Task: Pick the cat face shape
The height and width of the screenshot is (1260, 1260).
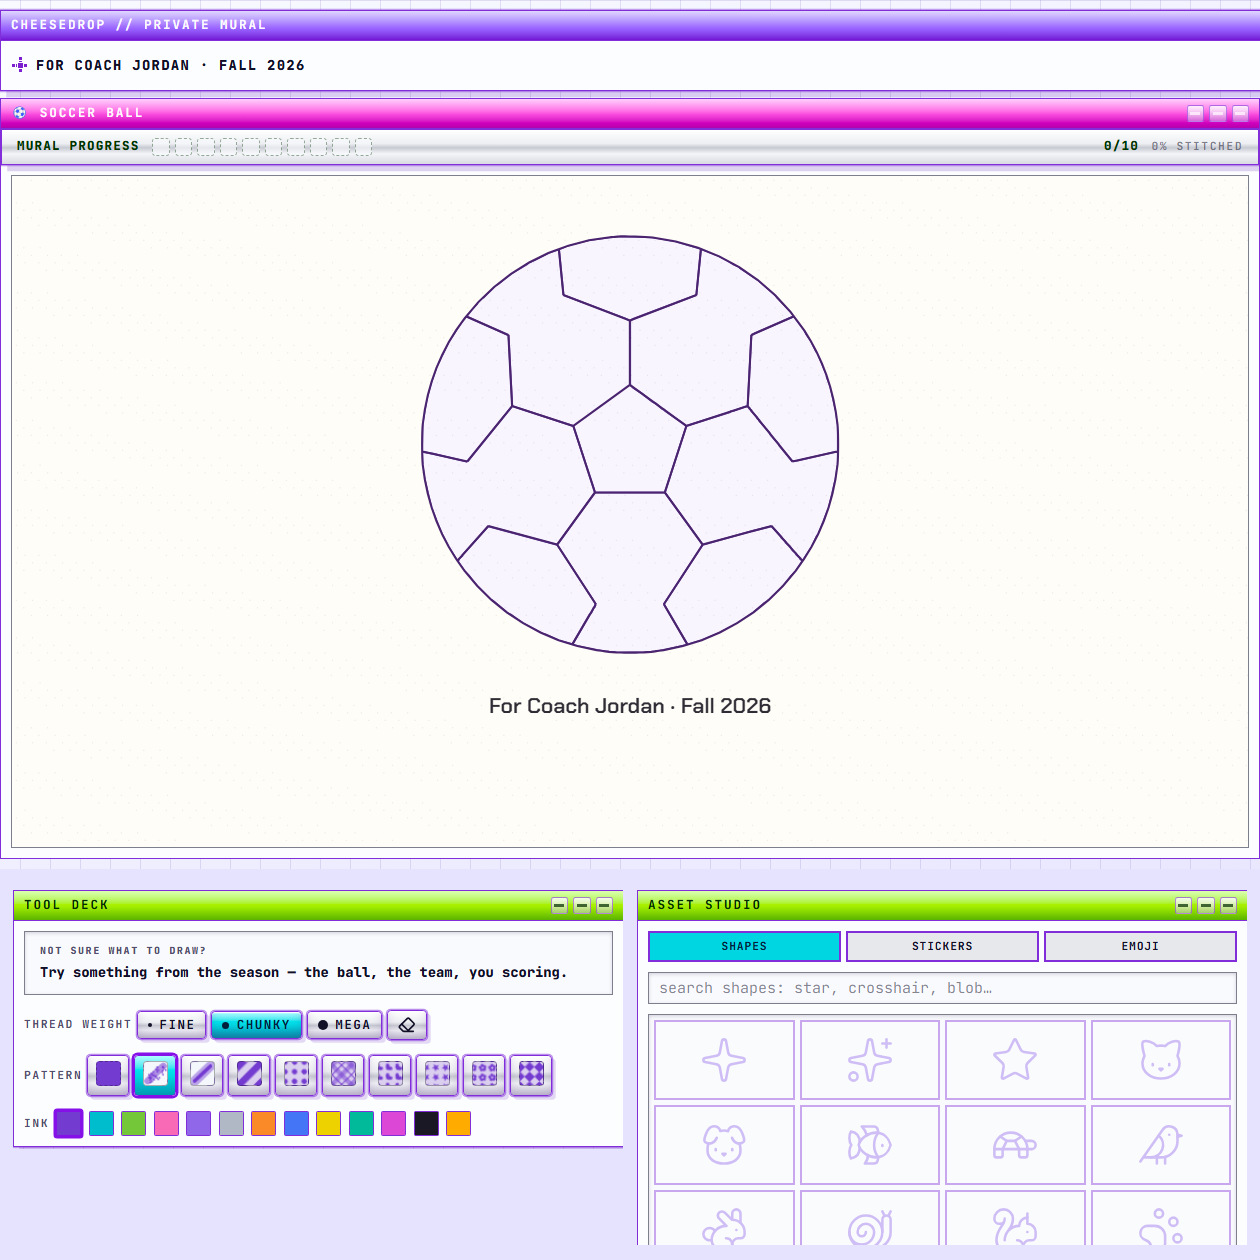Action: tap(1161, 1060)
